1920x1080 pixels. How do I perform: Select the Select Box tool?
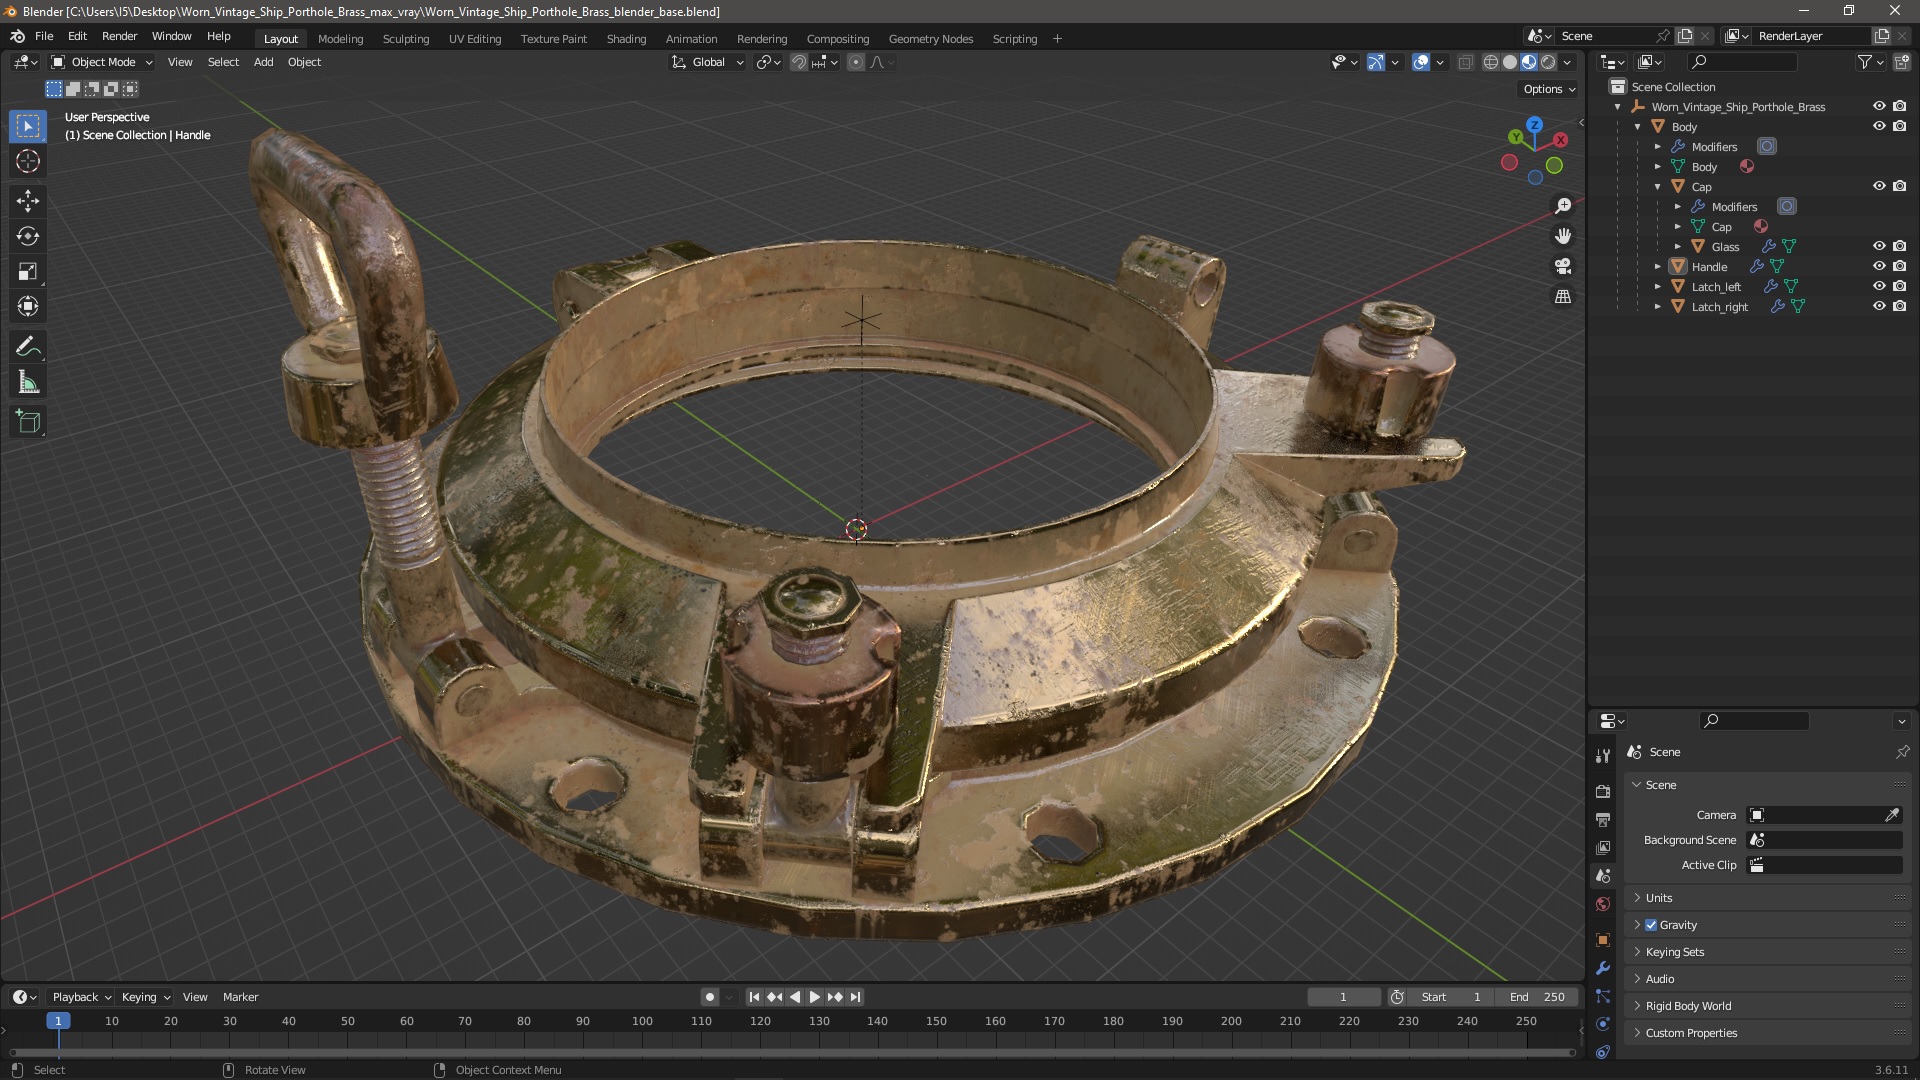28,126
